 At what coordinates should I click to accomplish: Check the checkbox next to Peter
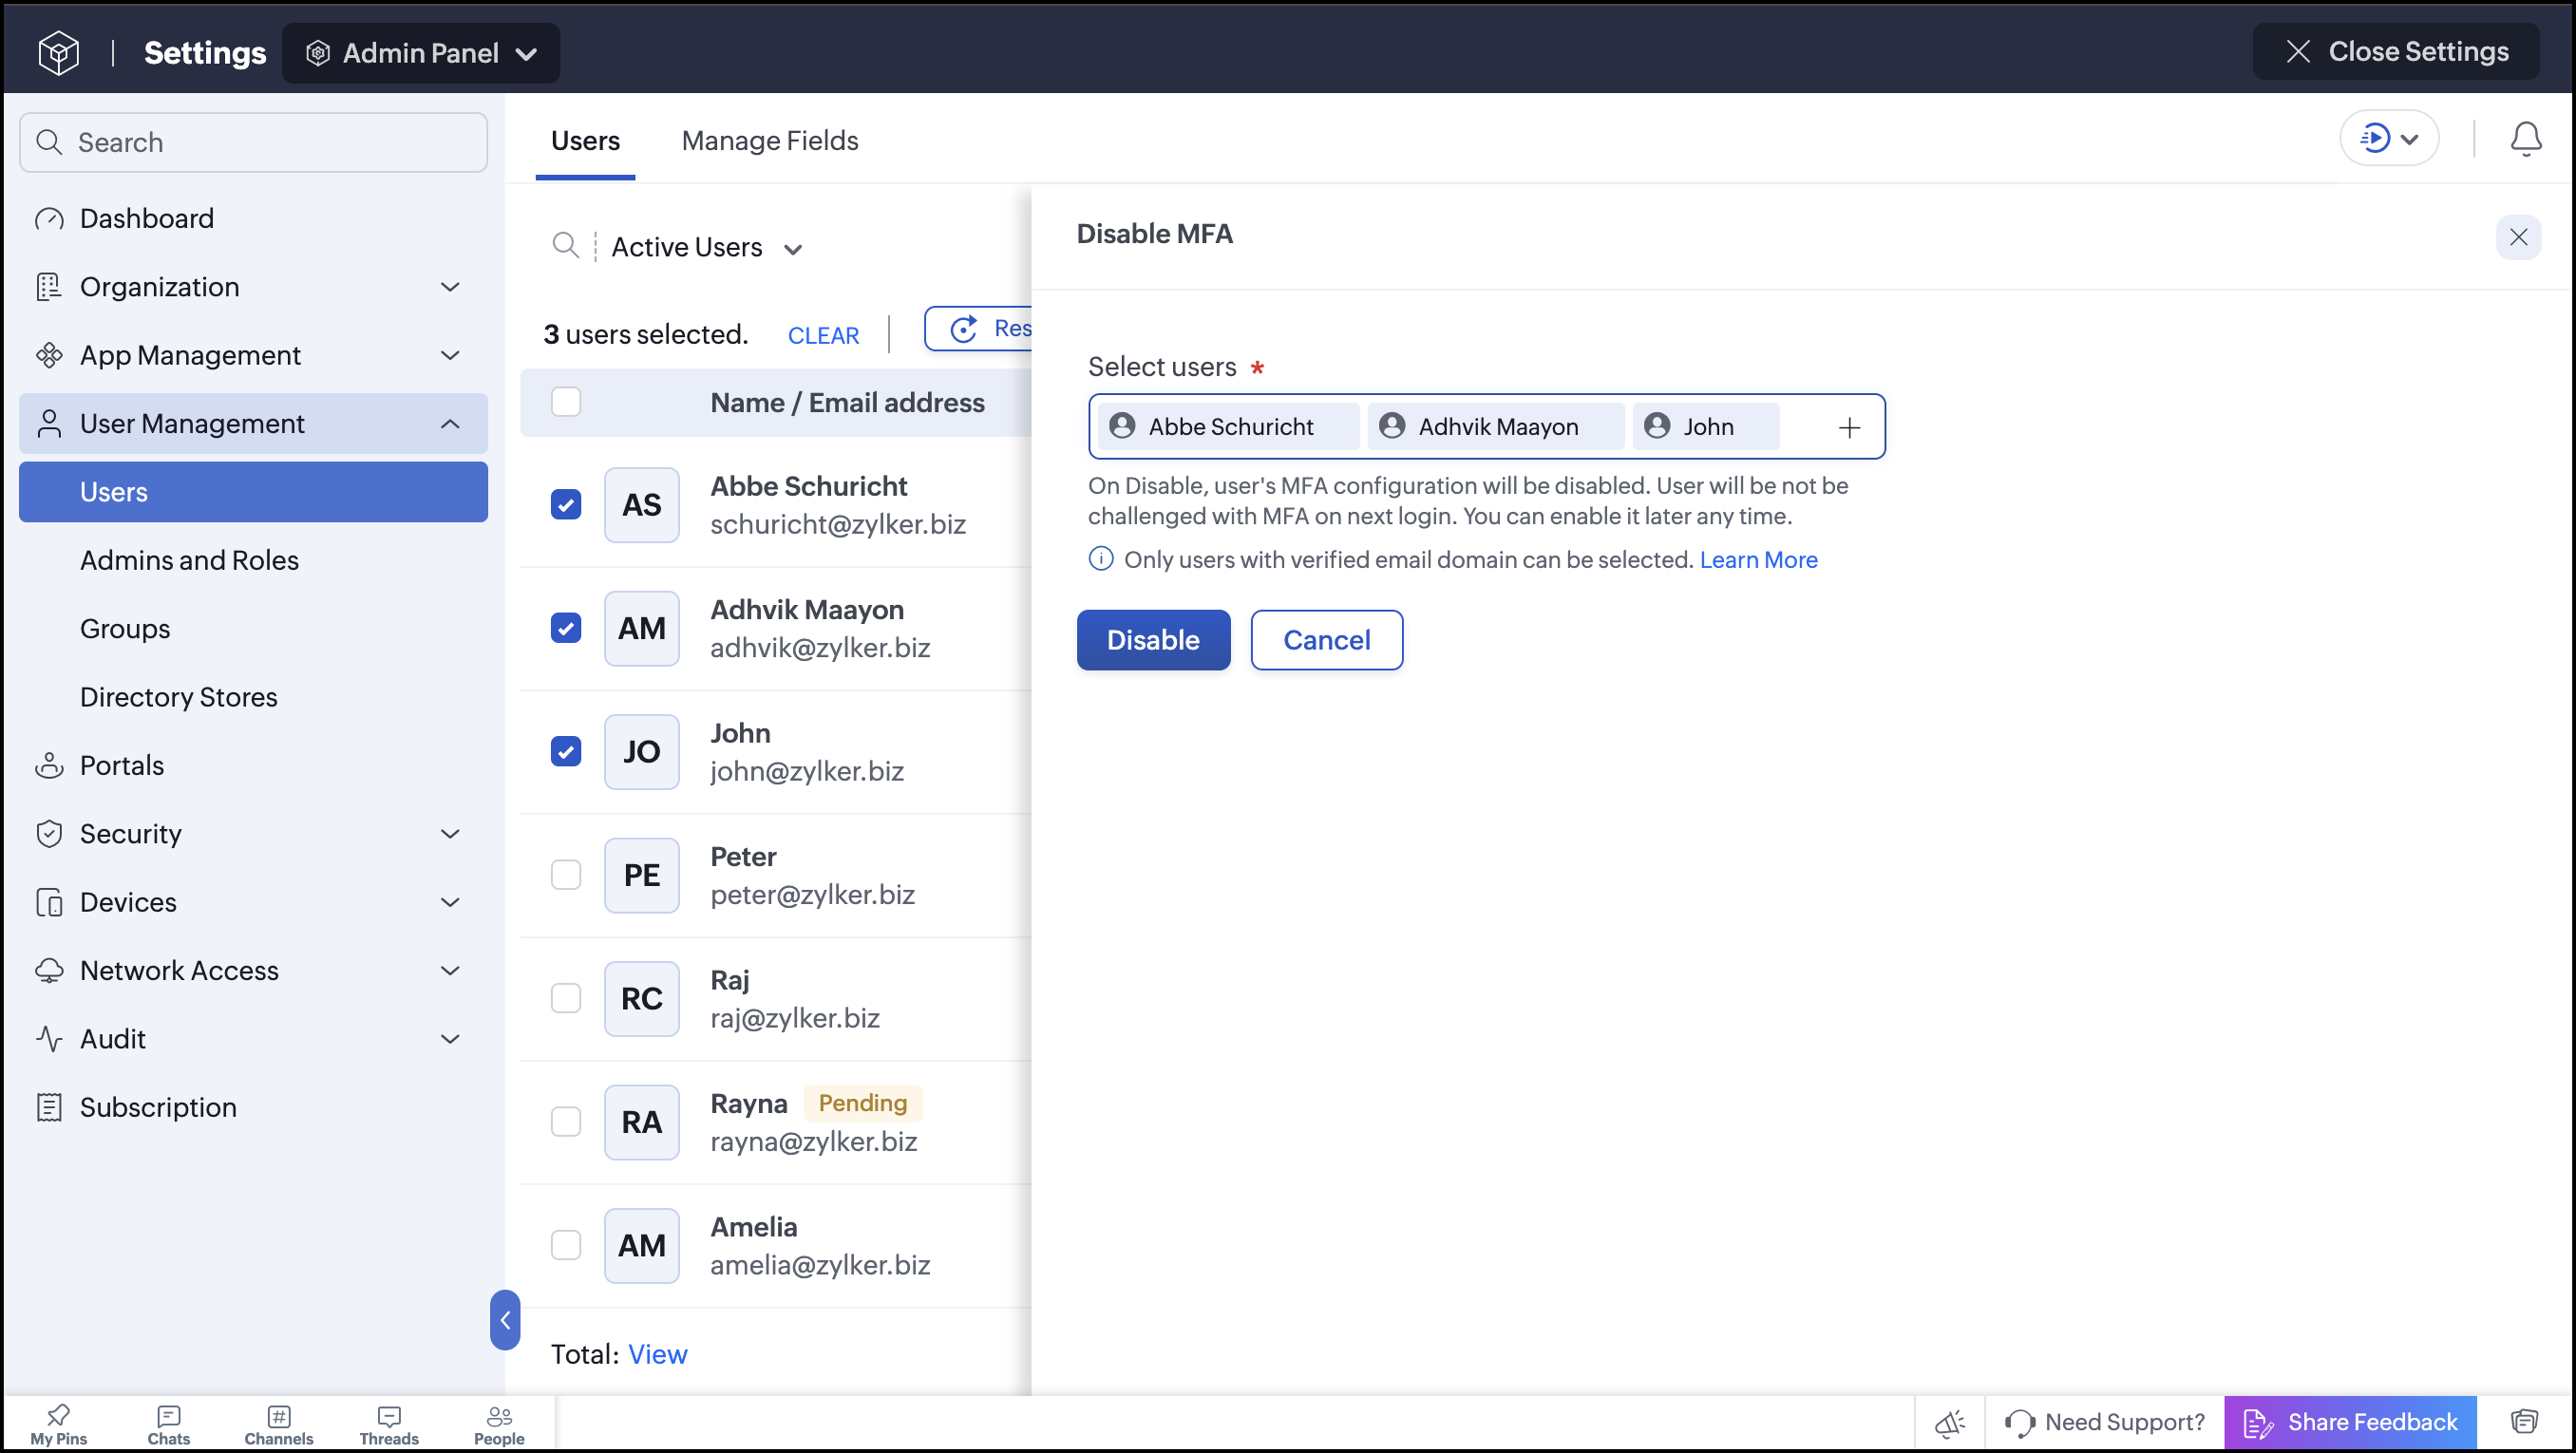coord(566,874)
